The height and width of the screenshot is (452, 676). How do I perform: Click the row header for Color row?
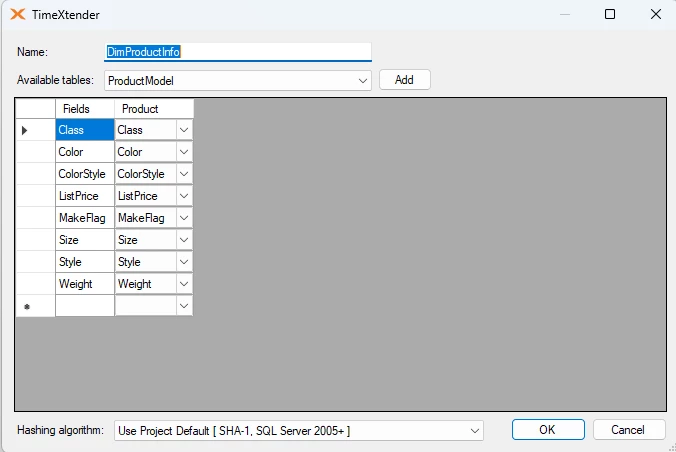point(35,152)
